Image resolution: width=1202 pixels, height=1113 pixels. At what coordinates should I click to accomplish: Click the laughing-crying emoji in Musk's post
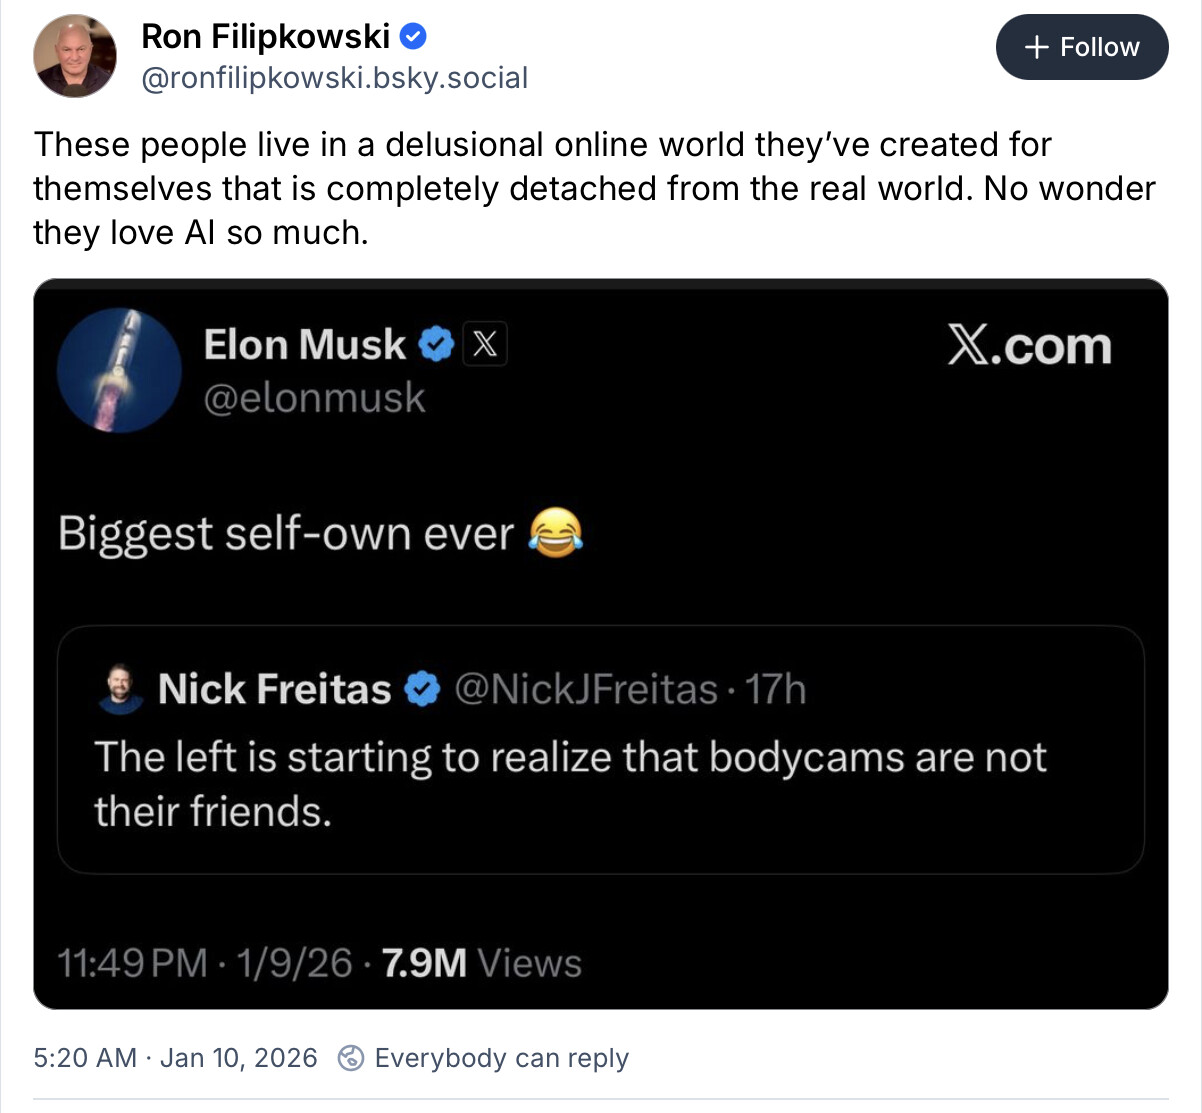[x=554, y=533]
